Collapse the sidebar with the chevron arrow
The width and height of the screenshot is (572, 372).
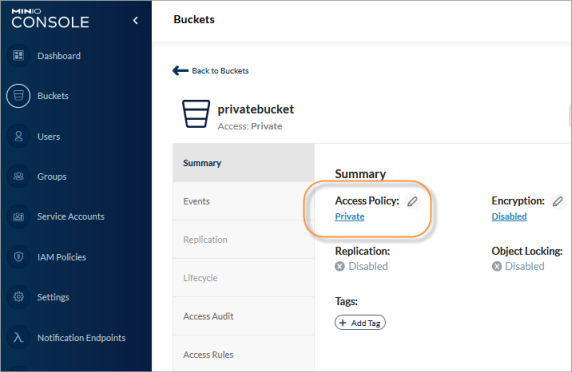pos(135,20)
